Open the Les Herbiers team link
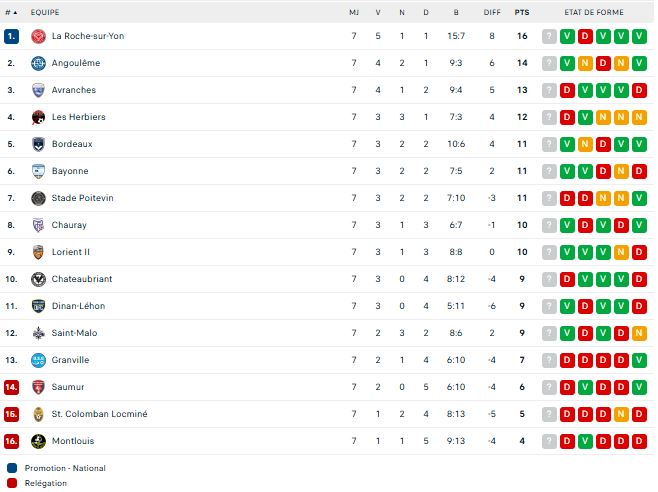 point(78,117)
